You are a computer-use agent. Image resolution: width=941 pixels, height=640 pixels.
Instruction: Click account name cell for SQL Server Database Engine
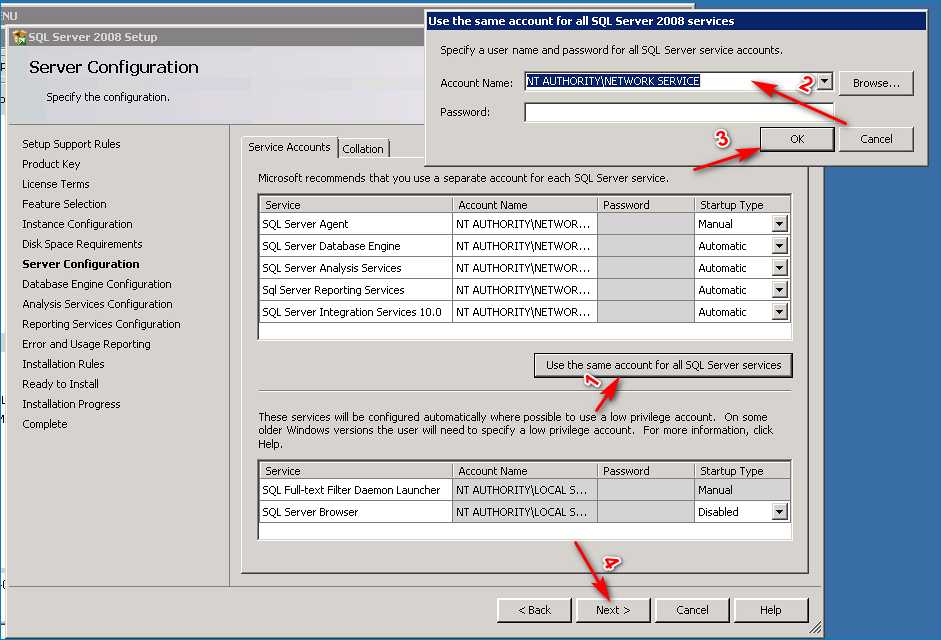pyautogui.click(x=525, y=246)
